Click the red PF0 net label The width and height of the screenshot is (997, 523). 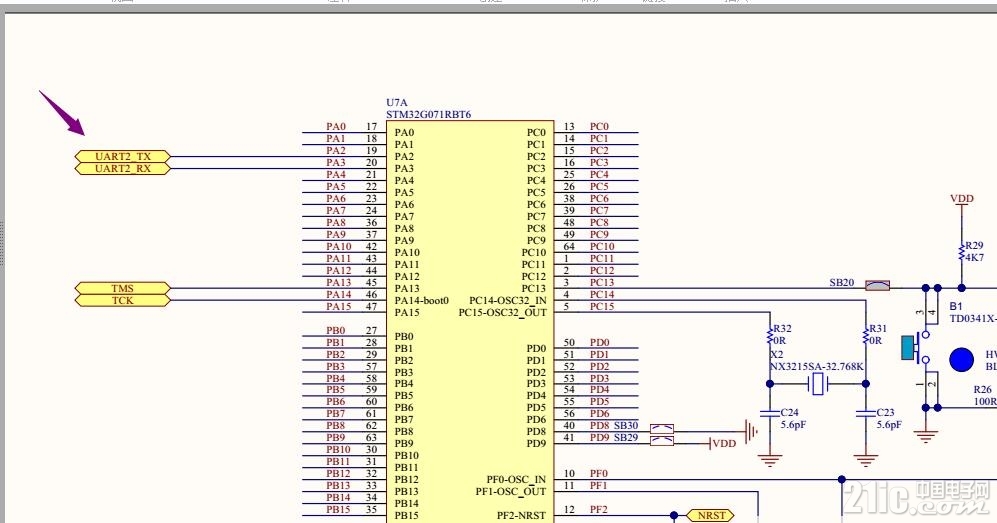pyautogui.click(x=598, y=473)
